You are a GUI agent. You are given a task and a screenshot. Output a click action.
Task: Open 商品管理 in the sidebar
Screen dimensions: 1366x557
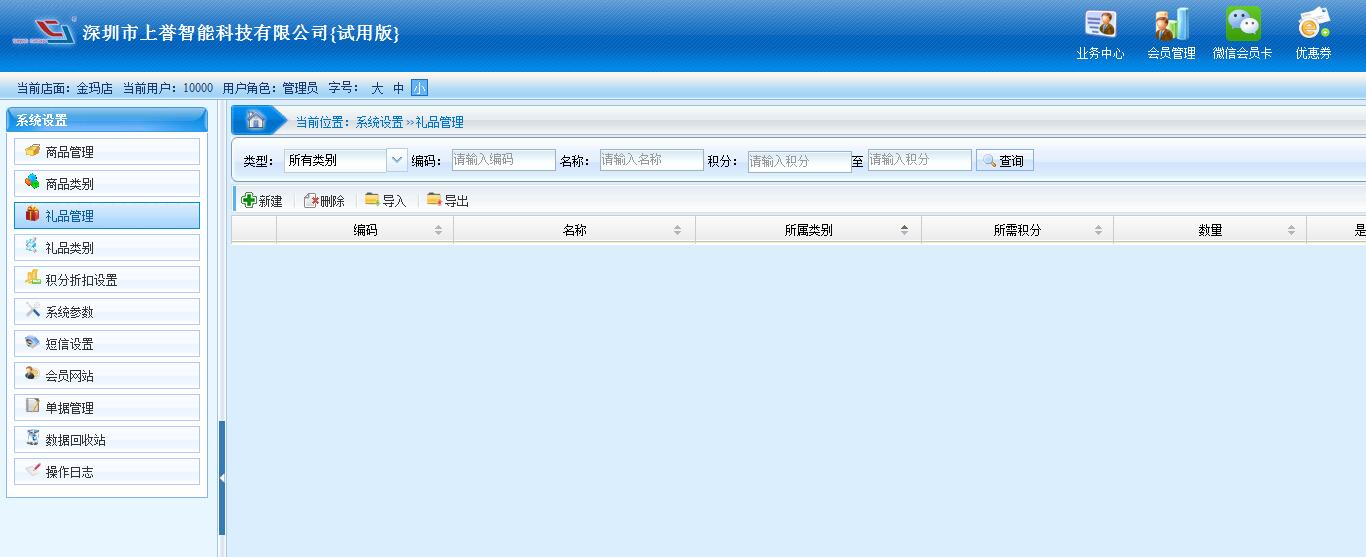tap(107, 152)
